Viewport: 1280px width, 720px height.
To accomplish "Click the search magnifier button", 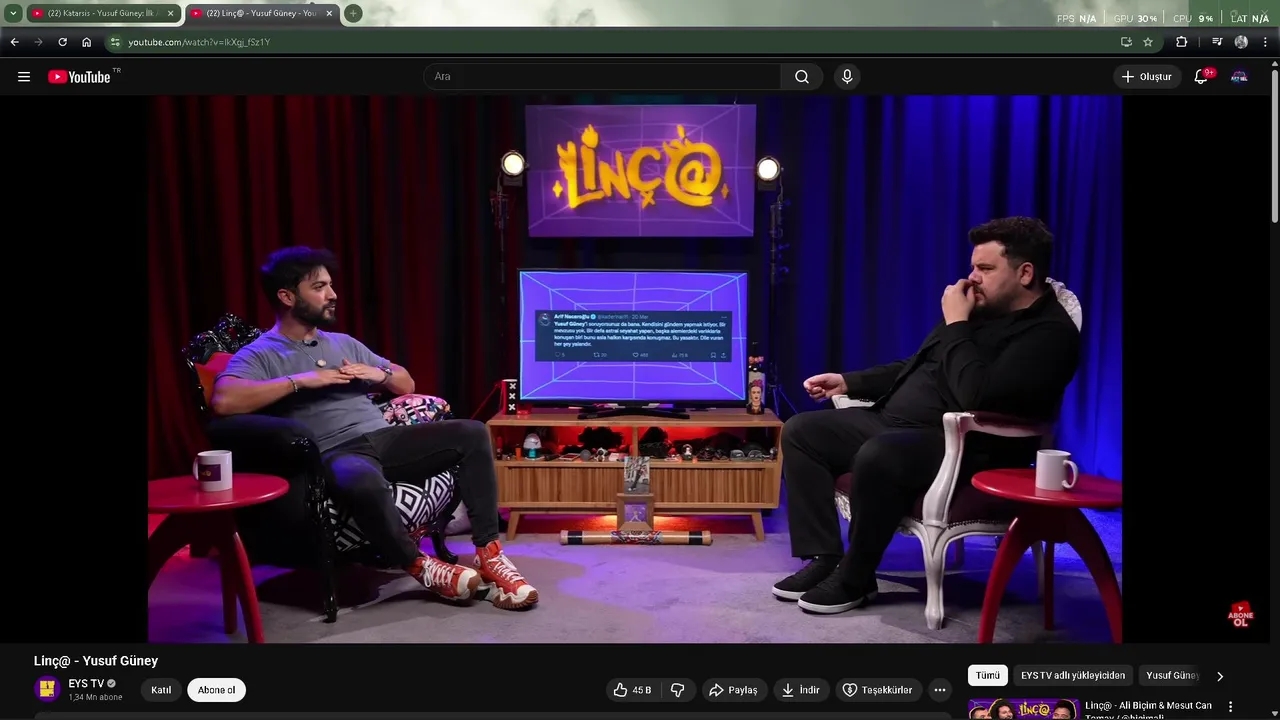I will 802,77.
